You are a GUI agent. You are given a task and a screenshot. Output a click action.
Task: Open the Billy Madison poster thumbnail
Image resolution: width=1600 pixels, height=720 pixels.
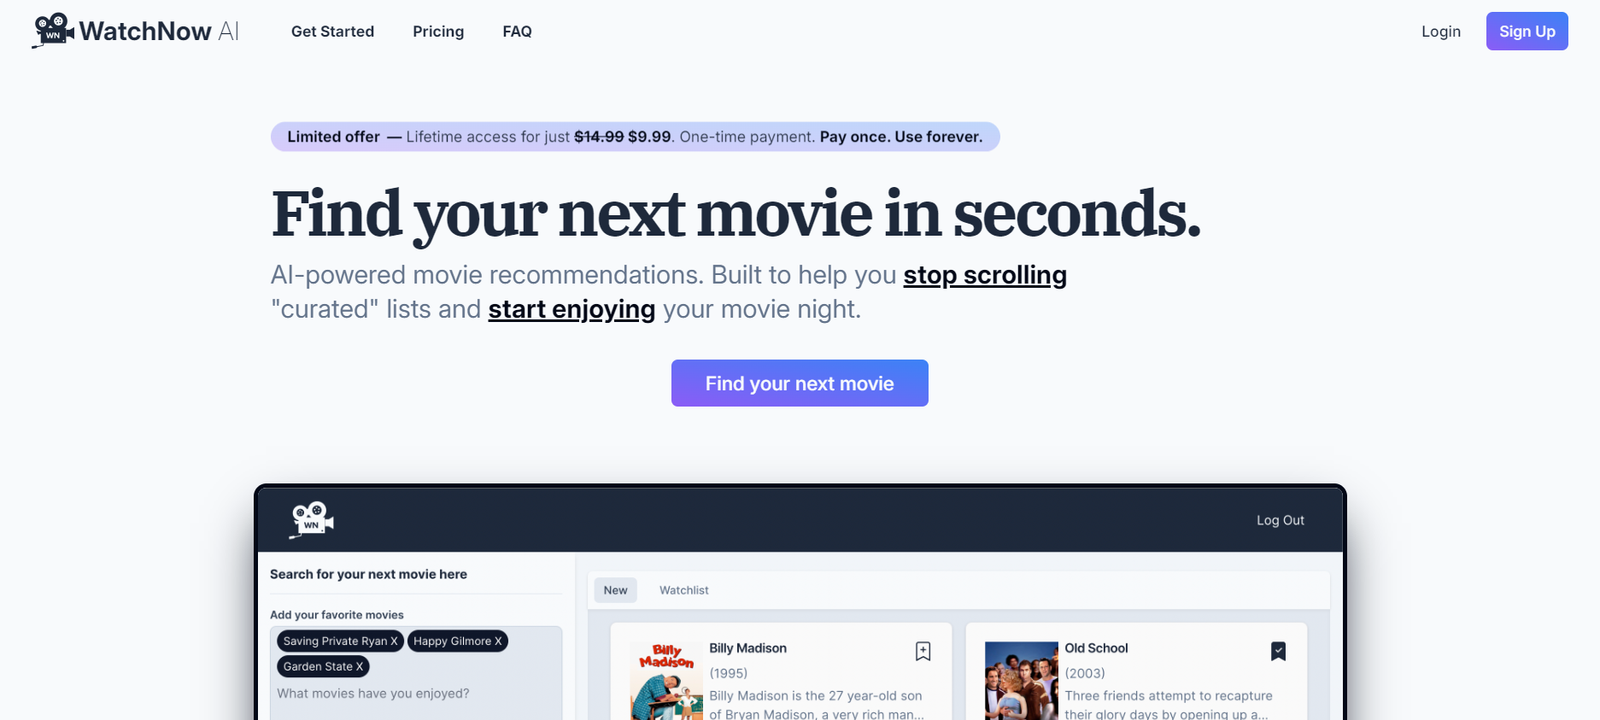tap(667, 681)
